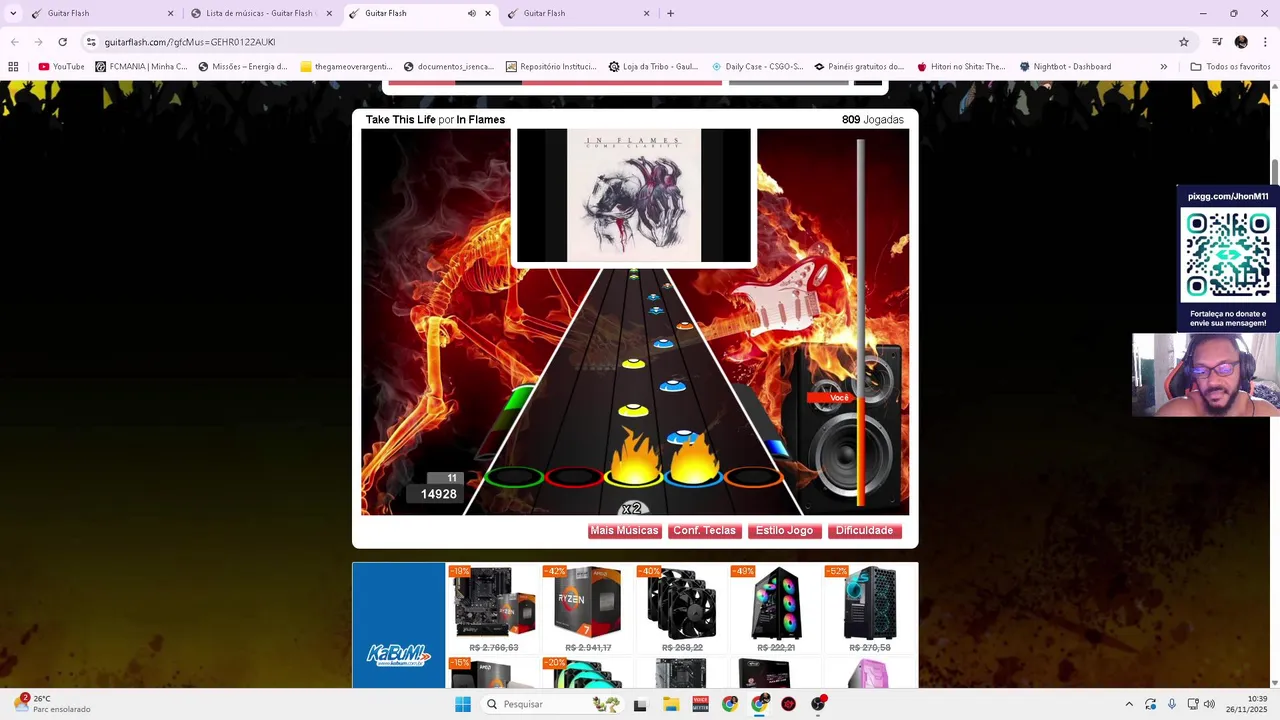Open the Todos os favoritos folder

(1230, 67)
